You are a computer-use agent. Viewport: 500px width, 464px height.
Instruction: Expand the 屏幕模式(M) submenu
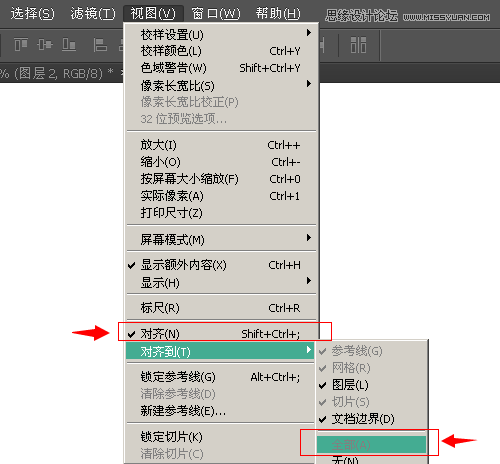[x=220, y=239]
